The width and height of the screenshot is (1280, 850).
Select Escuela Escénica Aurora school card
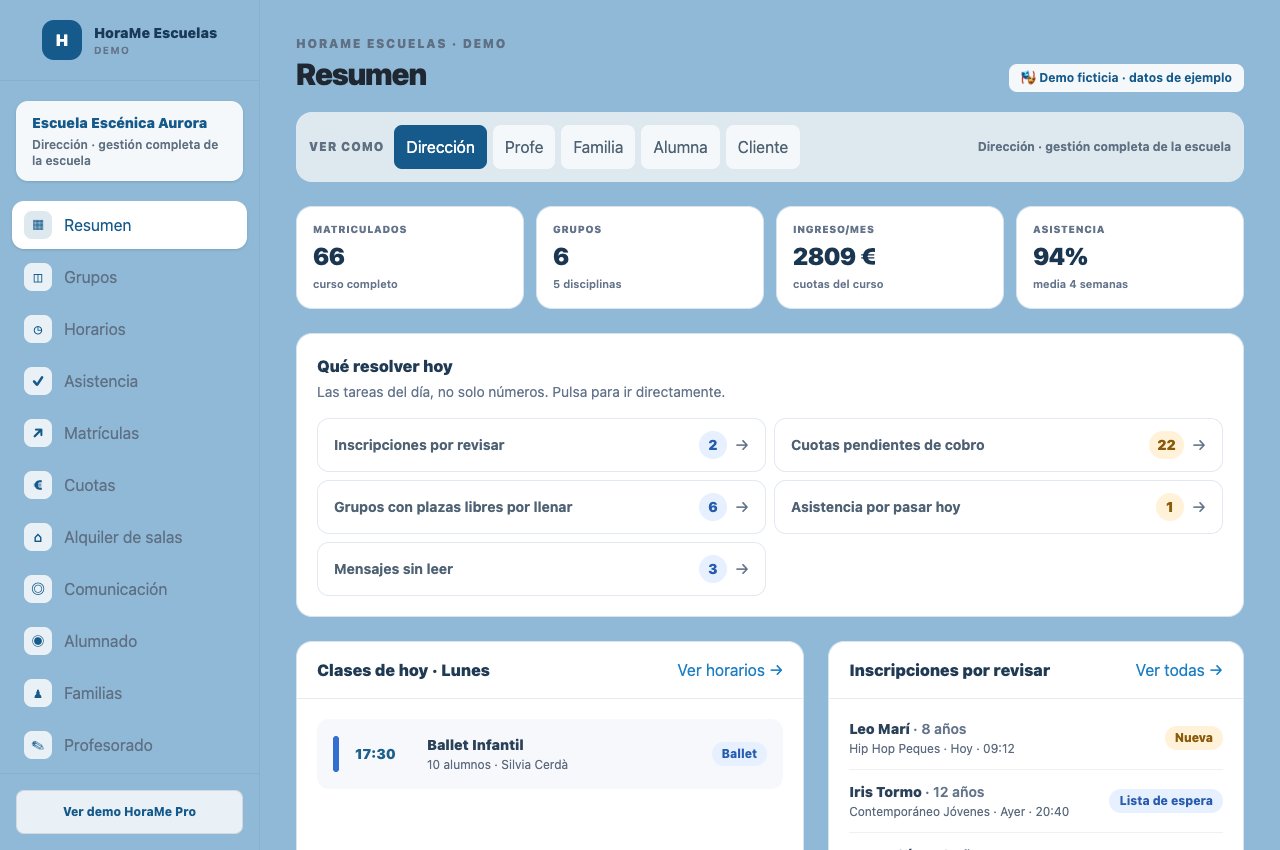click(x=129, y=141)
